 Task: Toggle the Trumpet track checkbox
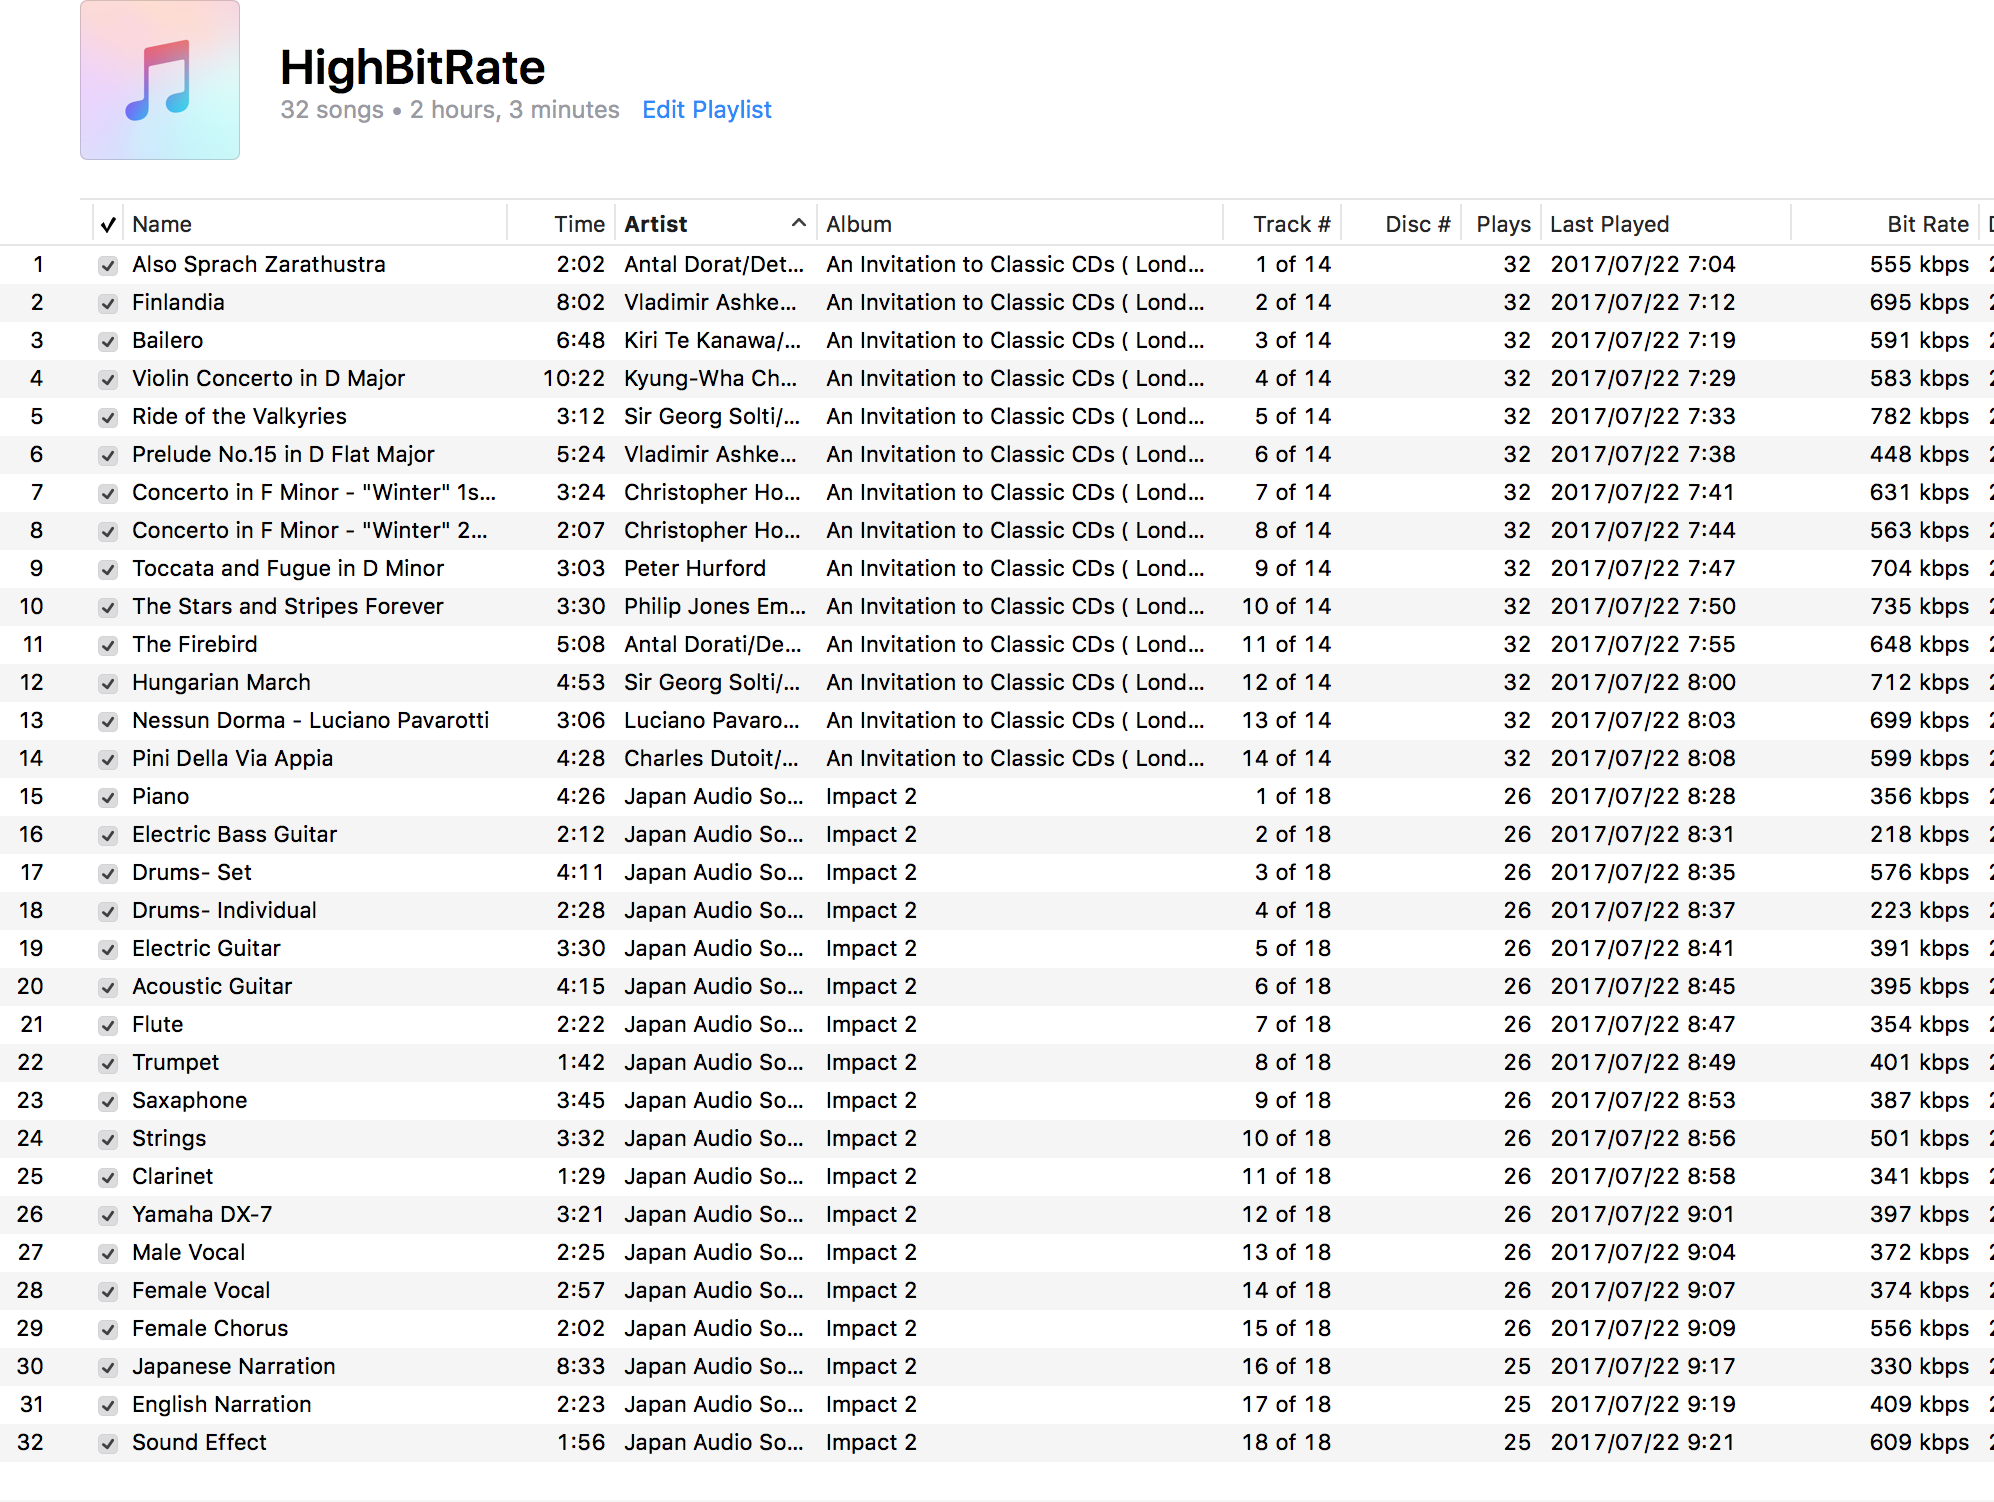tap(108, 1064)
